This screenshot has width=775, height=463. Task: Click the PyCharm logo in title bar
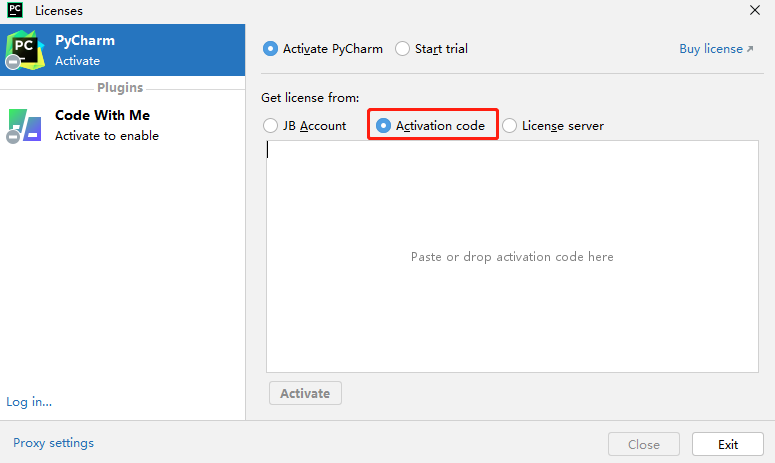pyautogui.click(x=13, y=11)
